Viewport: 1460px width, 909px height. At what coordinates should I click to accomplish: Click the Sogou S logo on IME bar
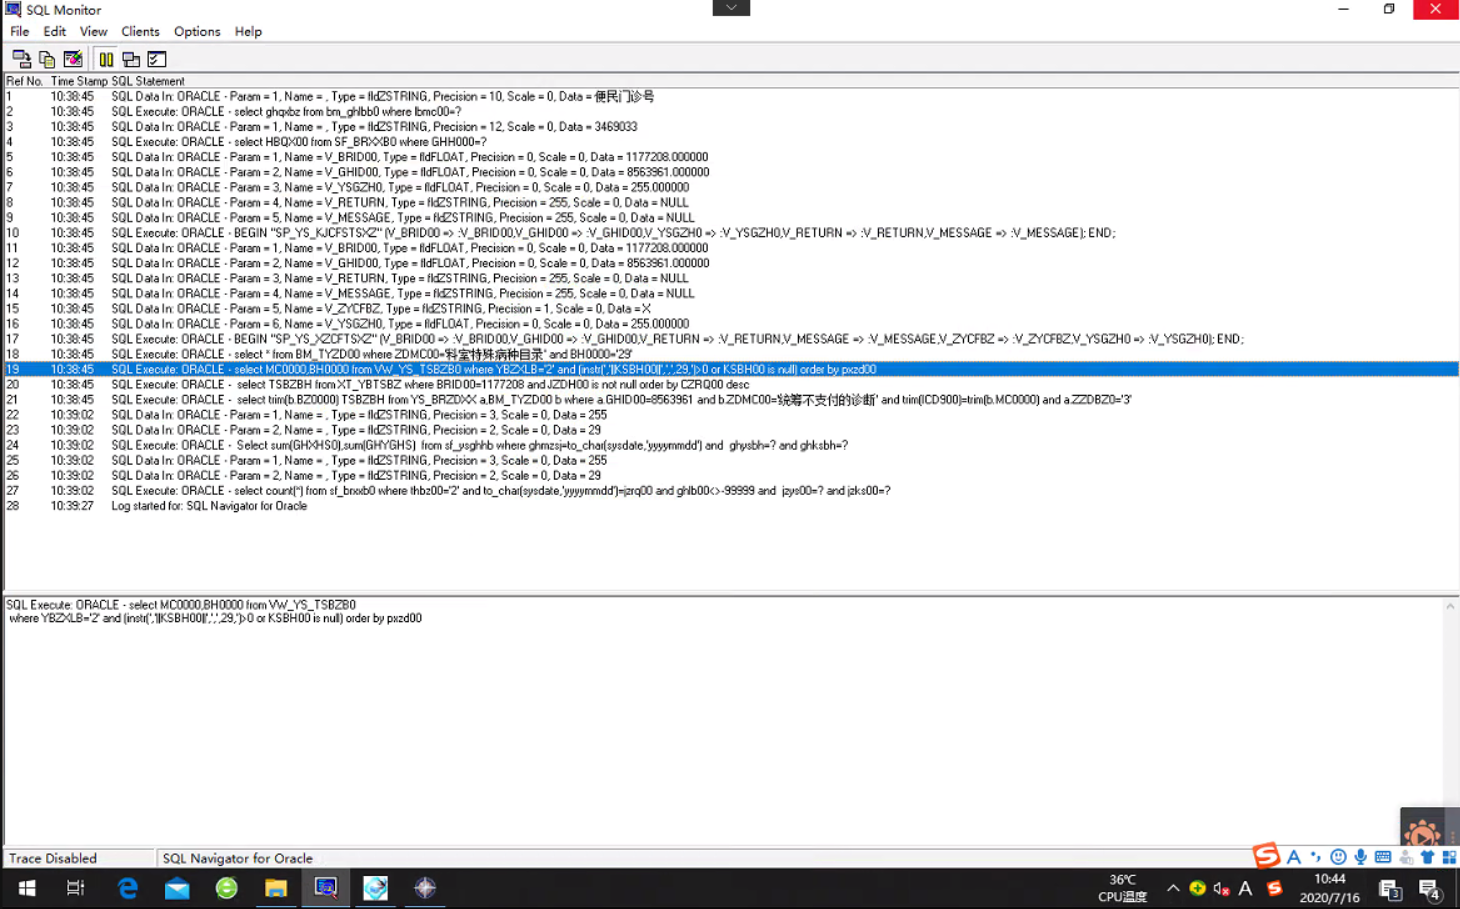[1266, 855]
